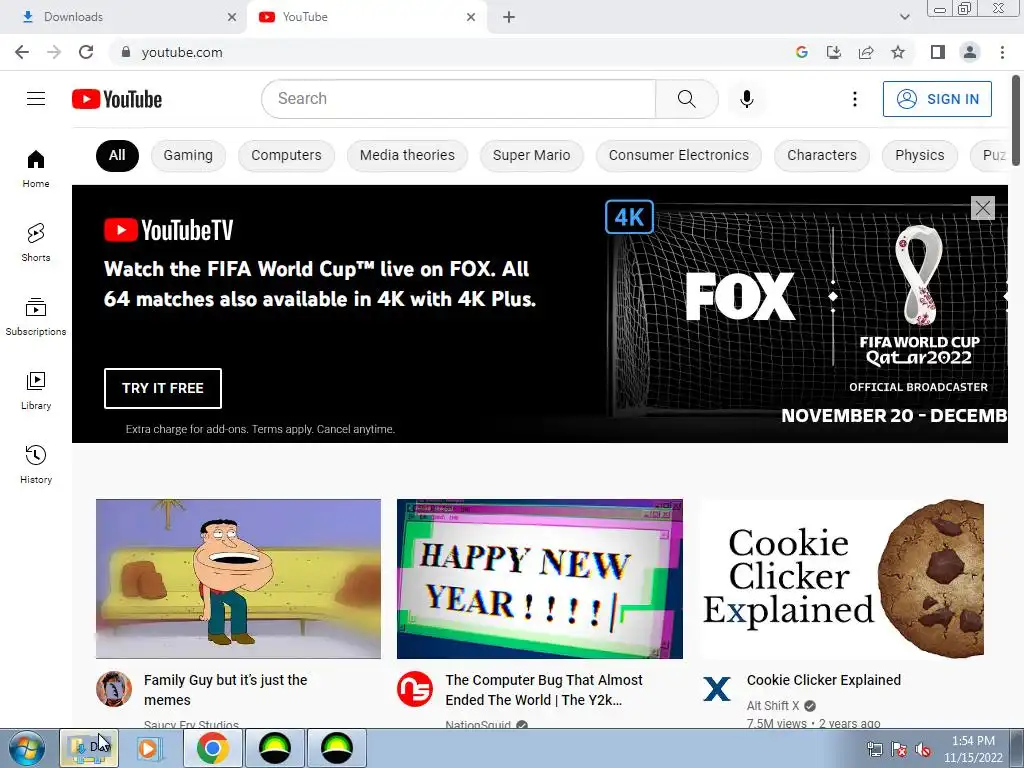Bookmark this page with the star icon
Image resolution: width=1024 pixels, height=768 pixels.
(898, 52)
